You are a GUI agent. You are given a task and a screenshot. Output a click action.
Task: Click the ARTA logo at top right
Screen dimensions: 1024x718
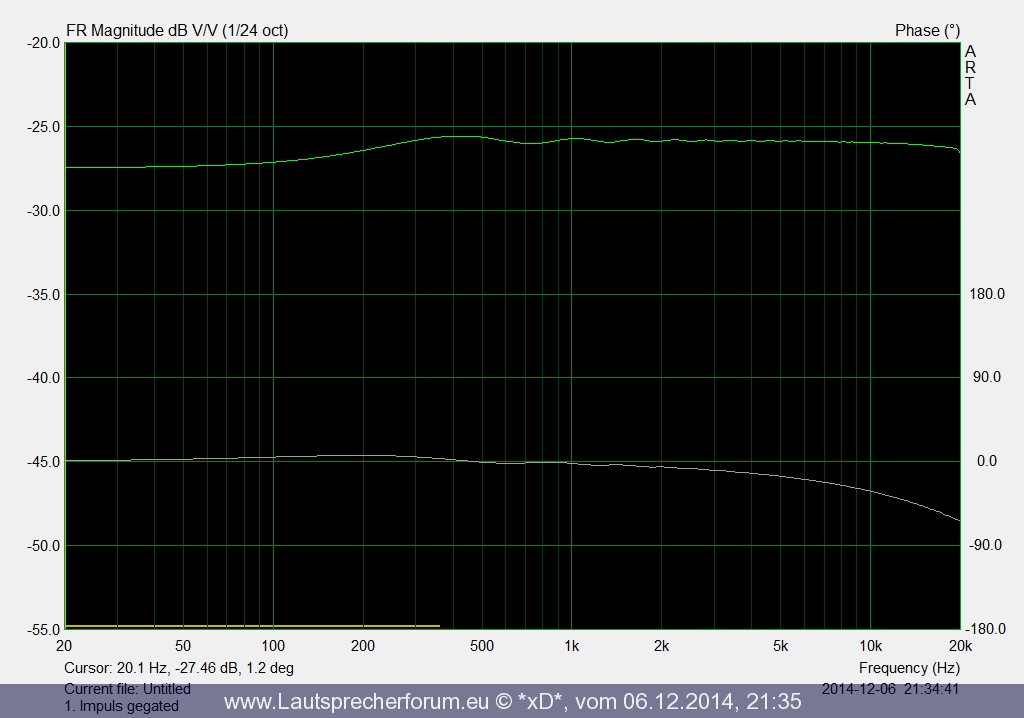(970, 75)
